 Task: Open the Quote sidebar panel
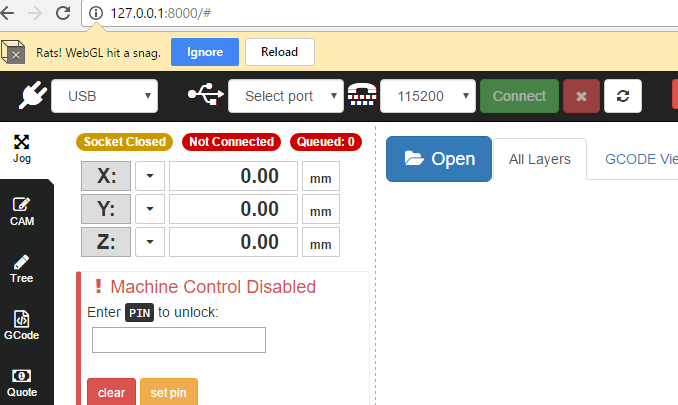pos(22,383)
